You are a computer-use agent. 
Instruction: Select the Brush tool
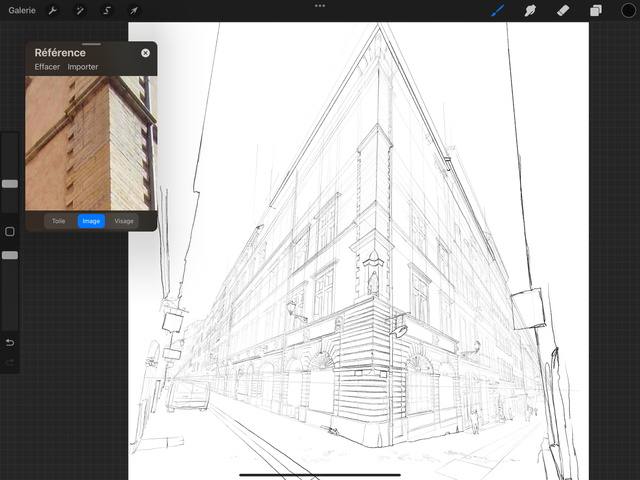tap(497, 11)
